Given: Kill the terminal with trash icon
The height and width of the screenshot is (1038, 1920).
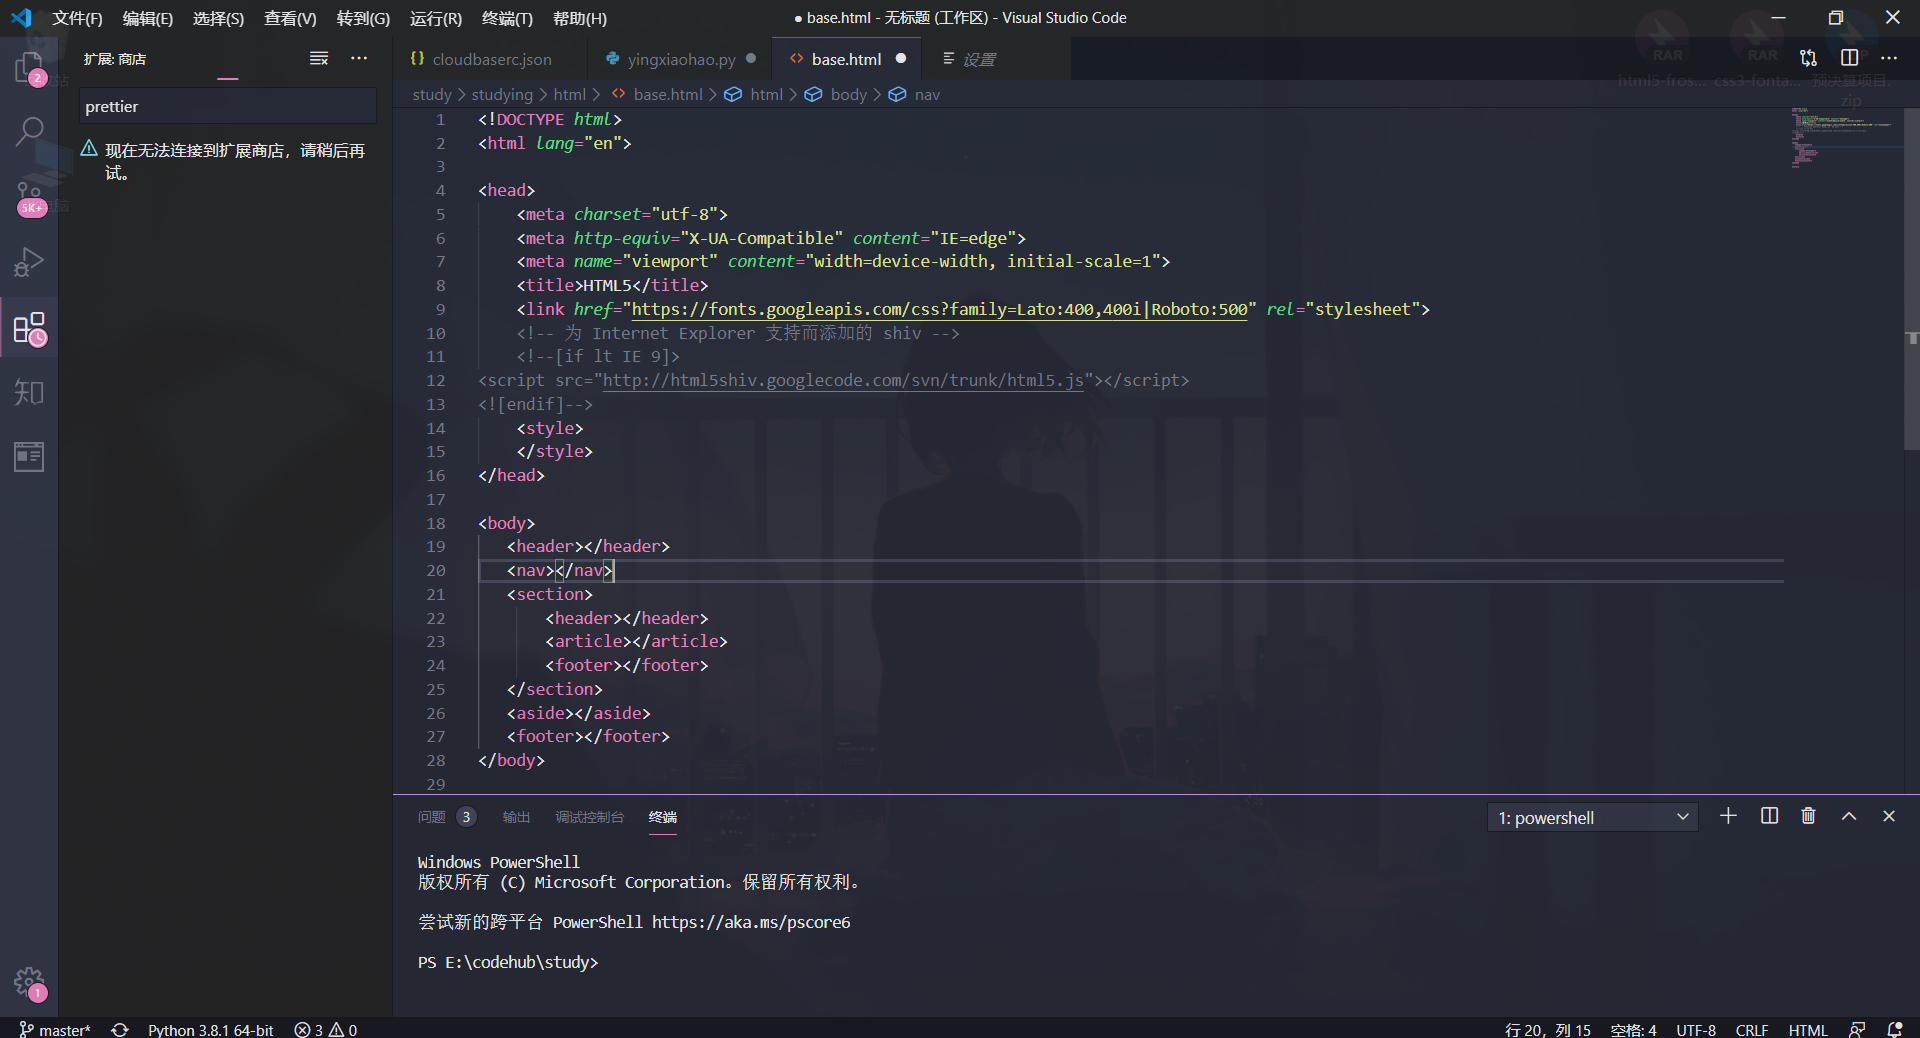Looking at the screenshot, I should click(x=1808, y=816).
